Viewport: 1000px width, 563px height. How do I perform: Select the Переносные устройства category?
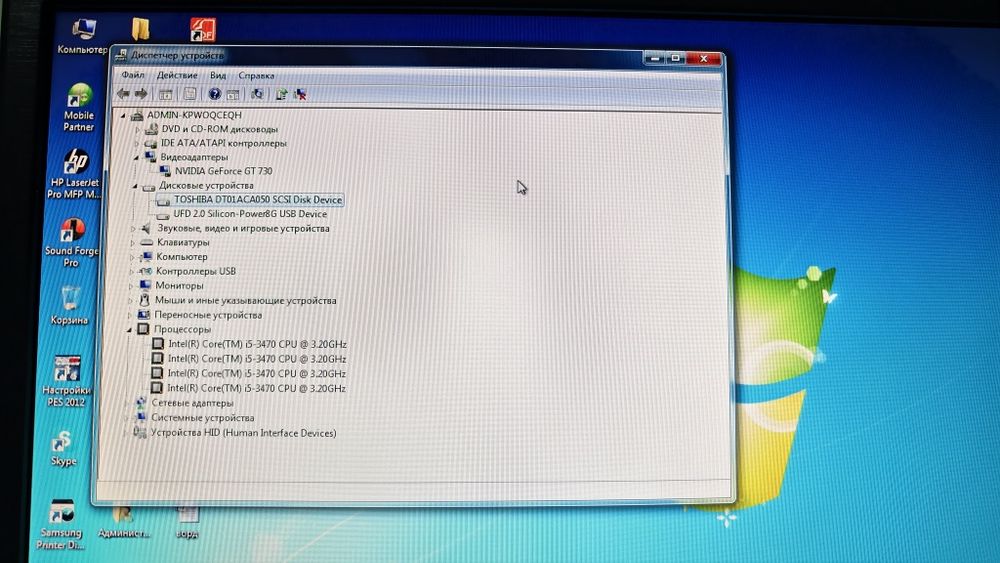click(x=208, y=315)
